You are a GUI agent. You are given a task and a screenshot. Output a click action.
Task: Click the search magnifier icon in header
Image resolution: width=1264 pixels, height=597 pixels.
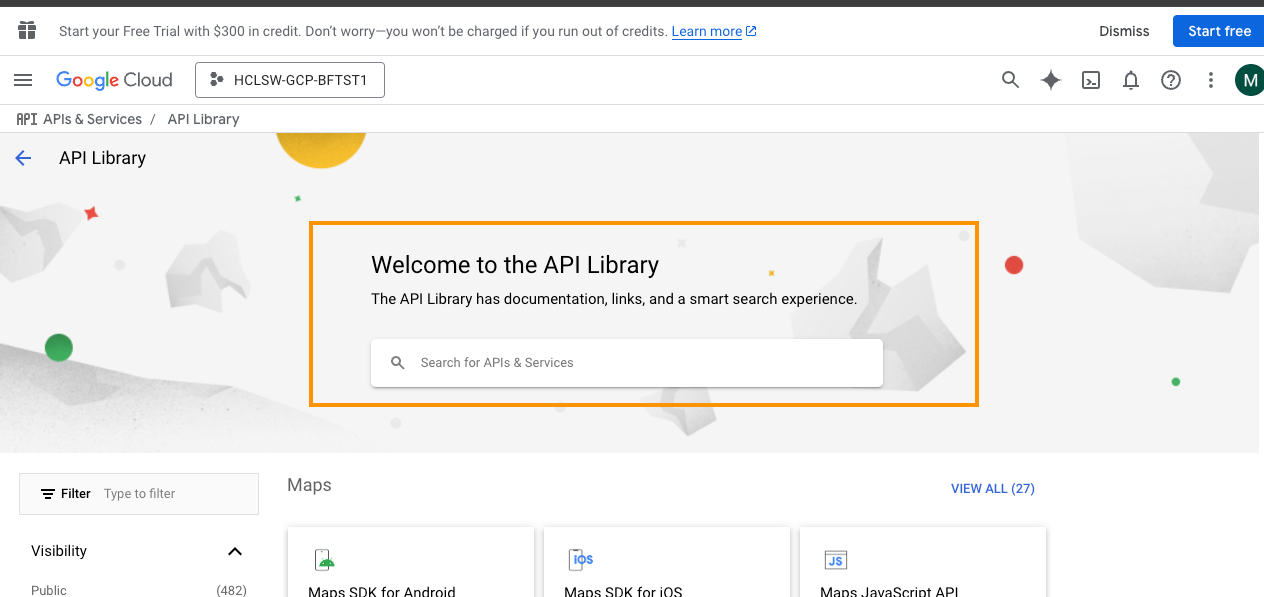pyautogui.click(x=1010, y=80)
